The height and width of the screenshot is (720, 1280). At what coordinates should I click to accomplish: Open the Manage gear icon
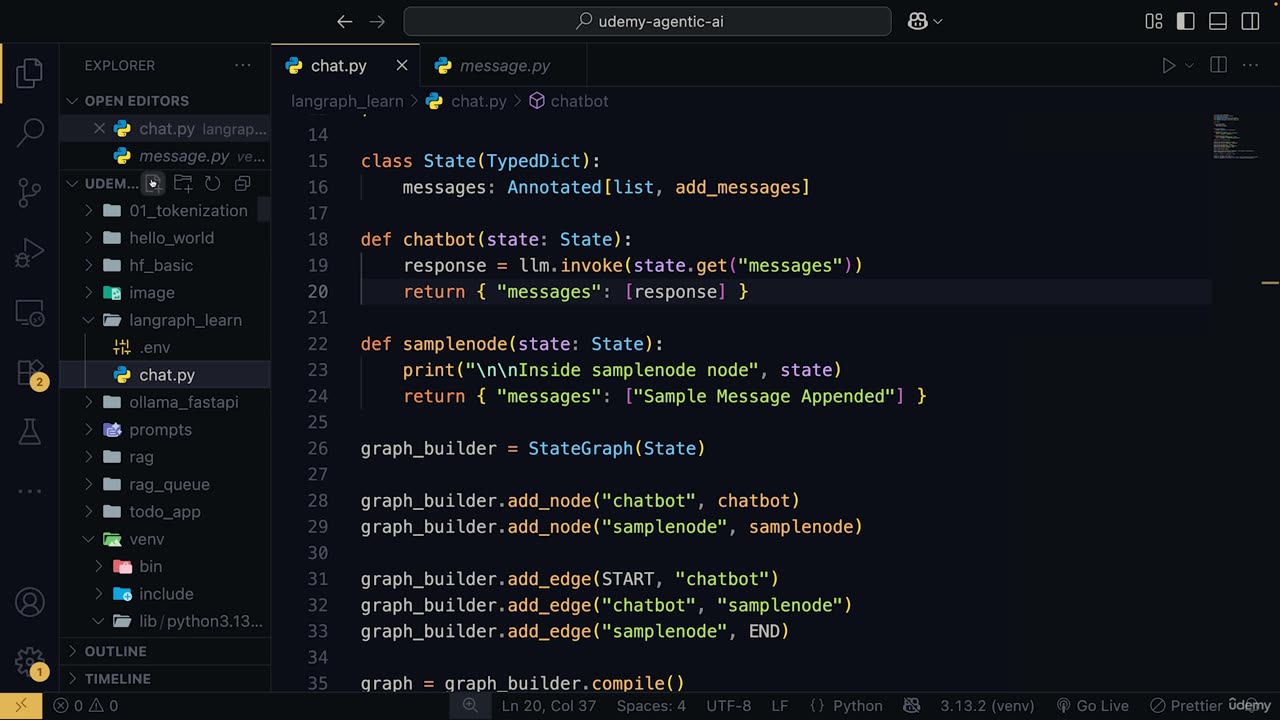click(30, 663)
